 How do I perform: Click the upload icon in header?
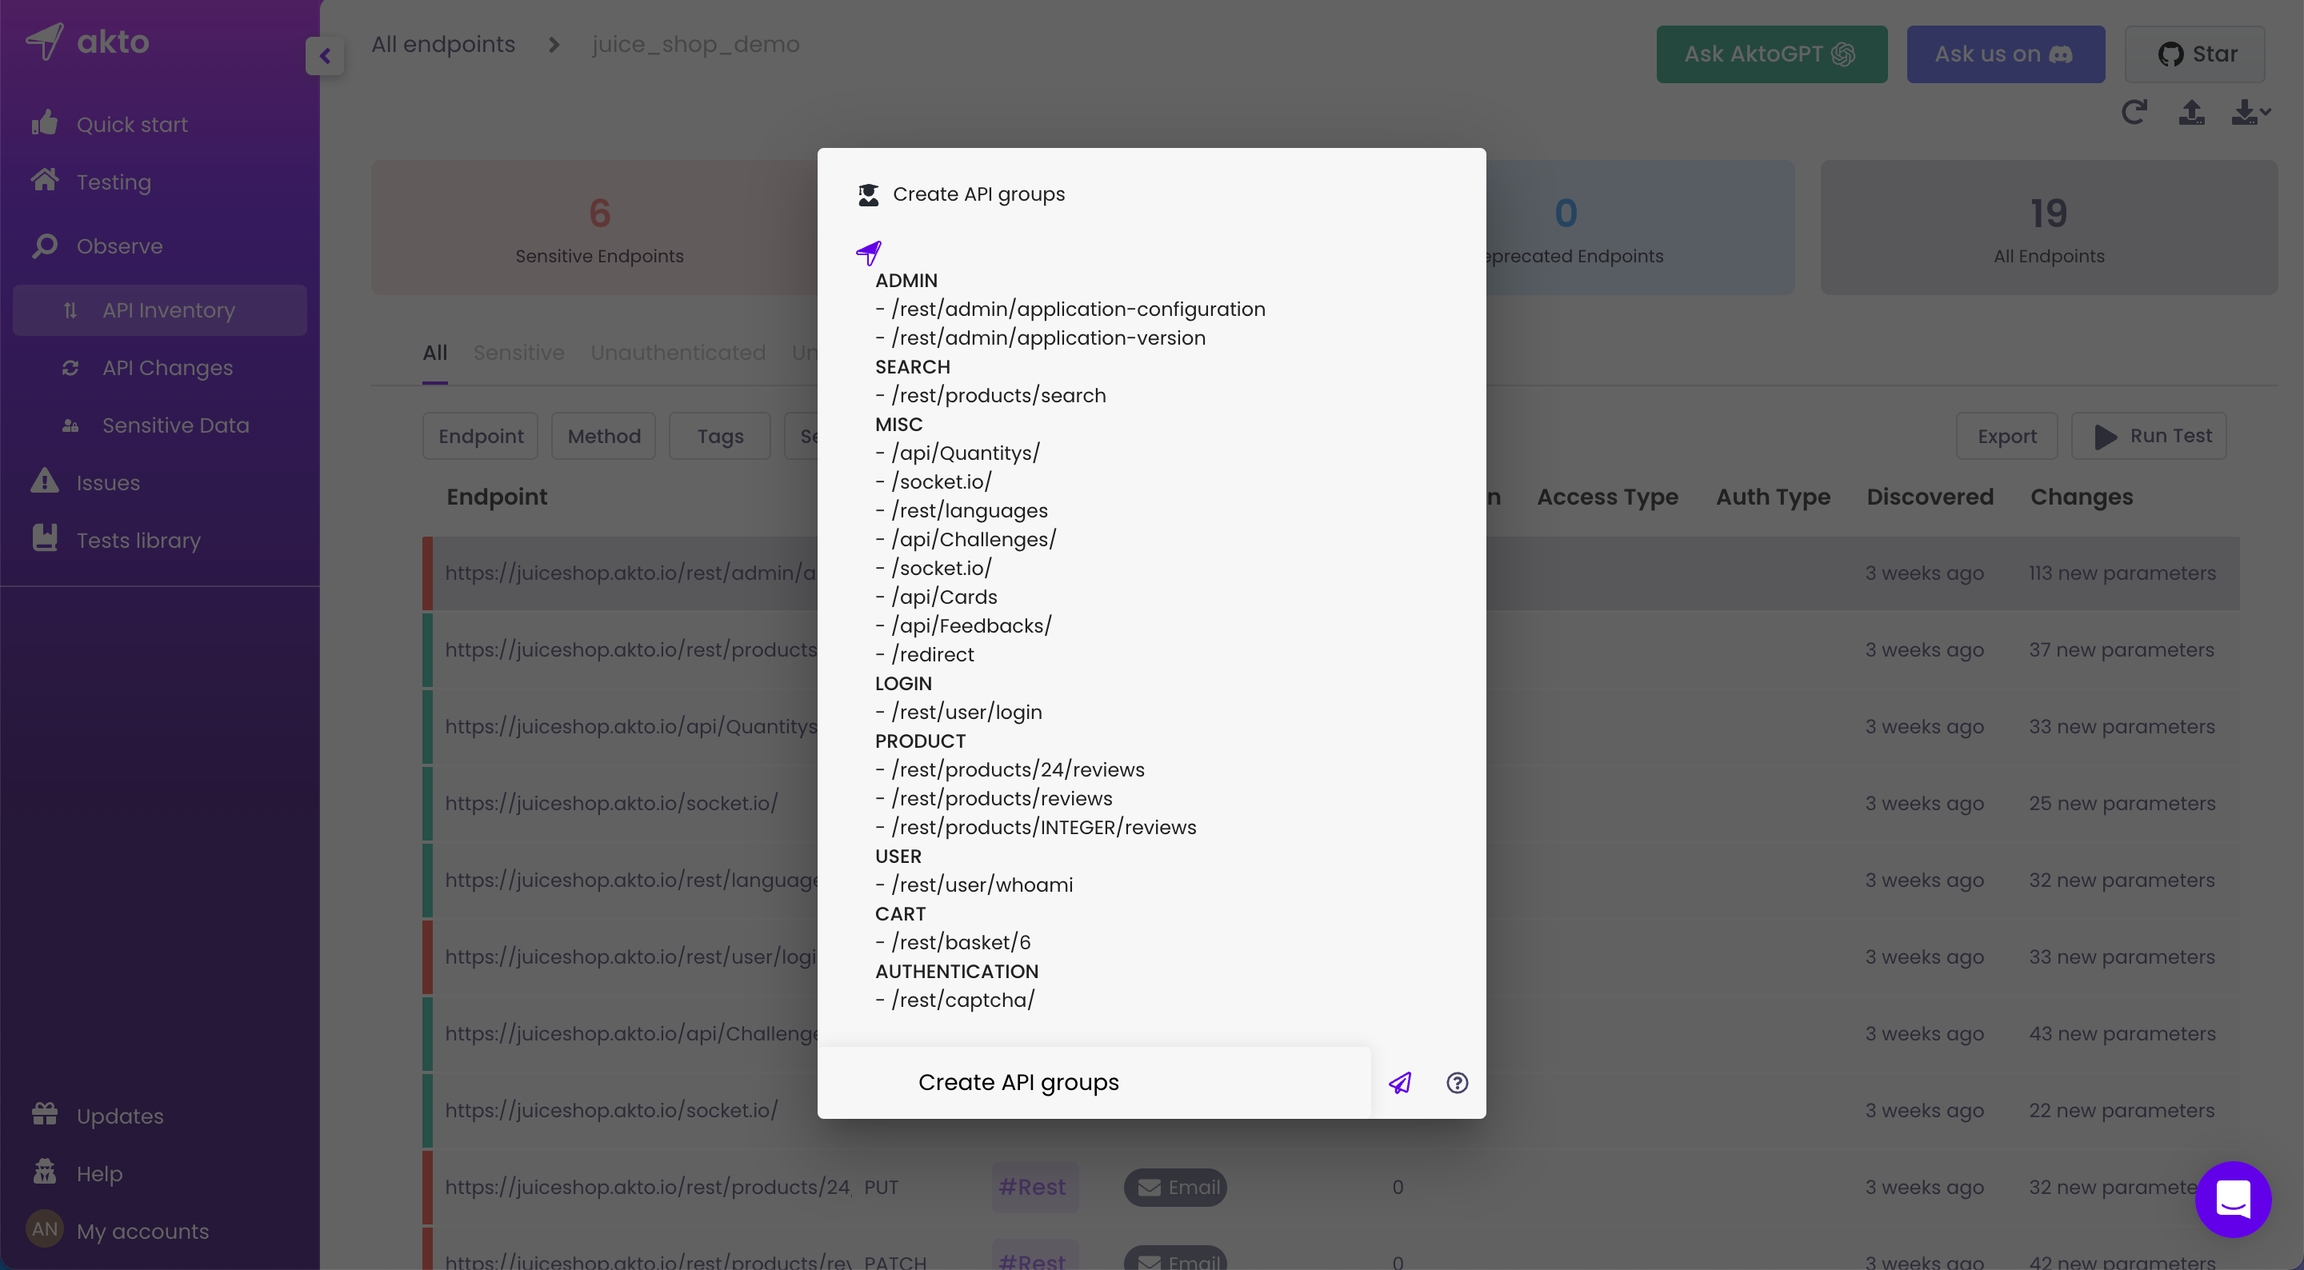point(2191,112)
